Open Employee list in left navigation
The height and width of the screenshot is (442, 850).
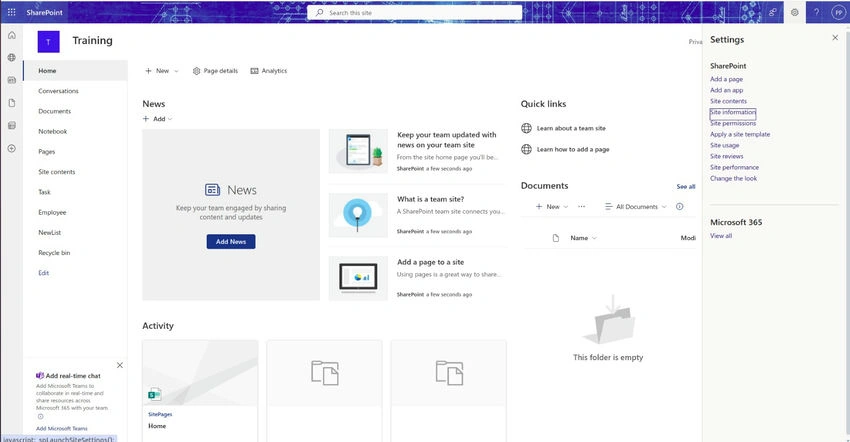[52, 212]
